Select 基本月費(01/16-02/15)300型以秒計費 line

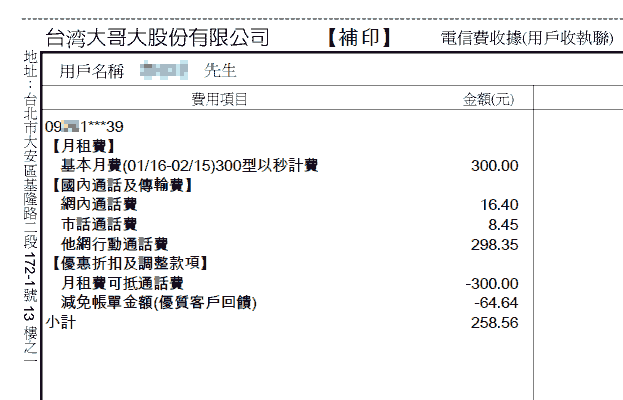[x=190, y=165]
